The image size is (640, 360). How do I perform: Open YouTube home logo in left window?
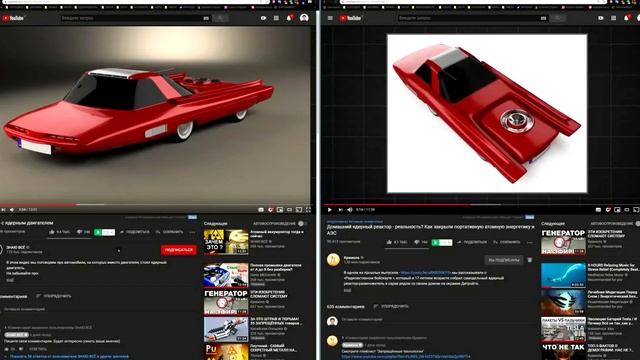tap(13, 18)
